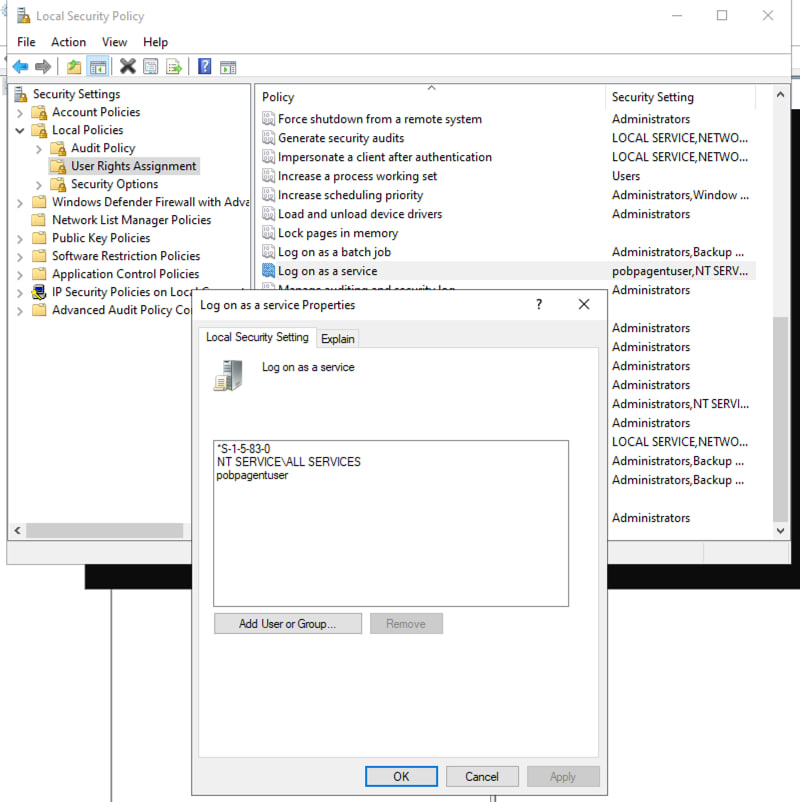This screenshot has height=802, width=800.
Task: Click the Force shutdown policy row icon
Action: 269,119
